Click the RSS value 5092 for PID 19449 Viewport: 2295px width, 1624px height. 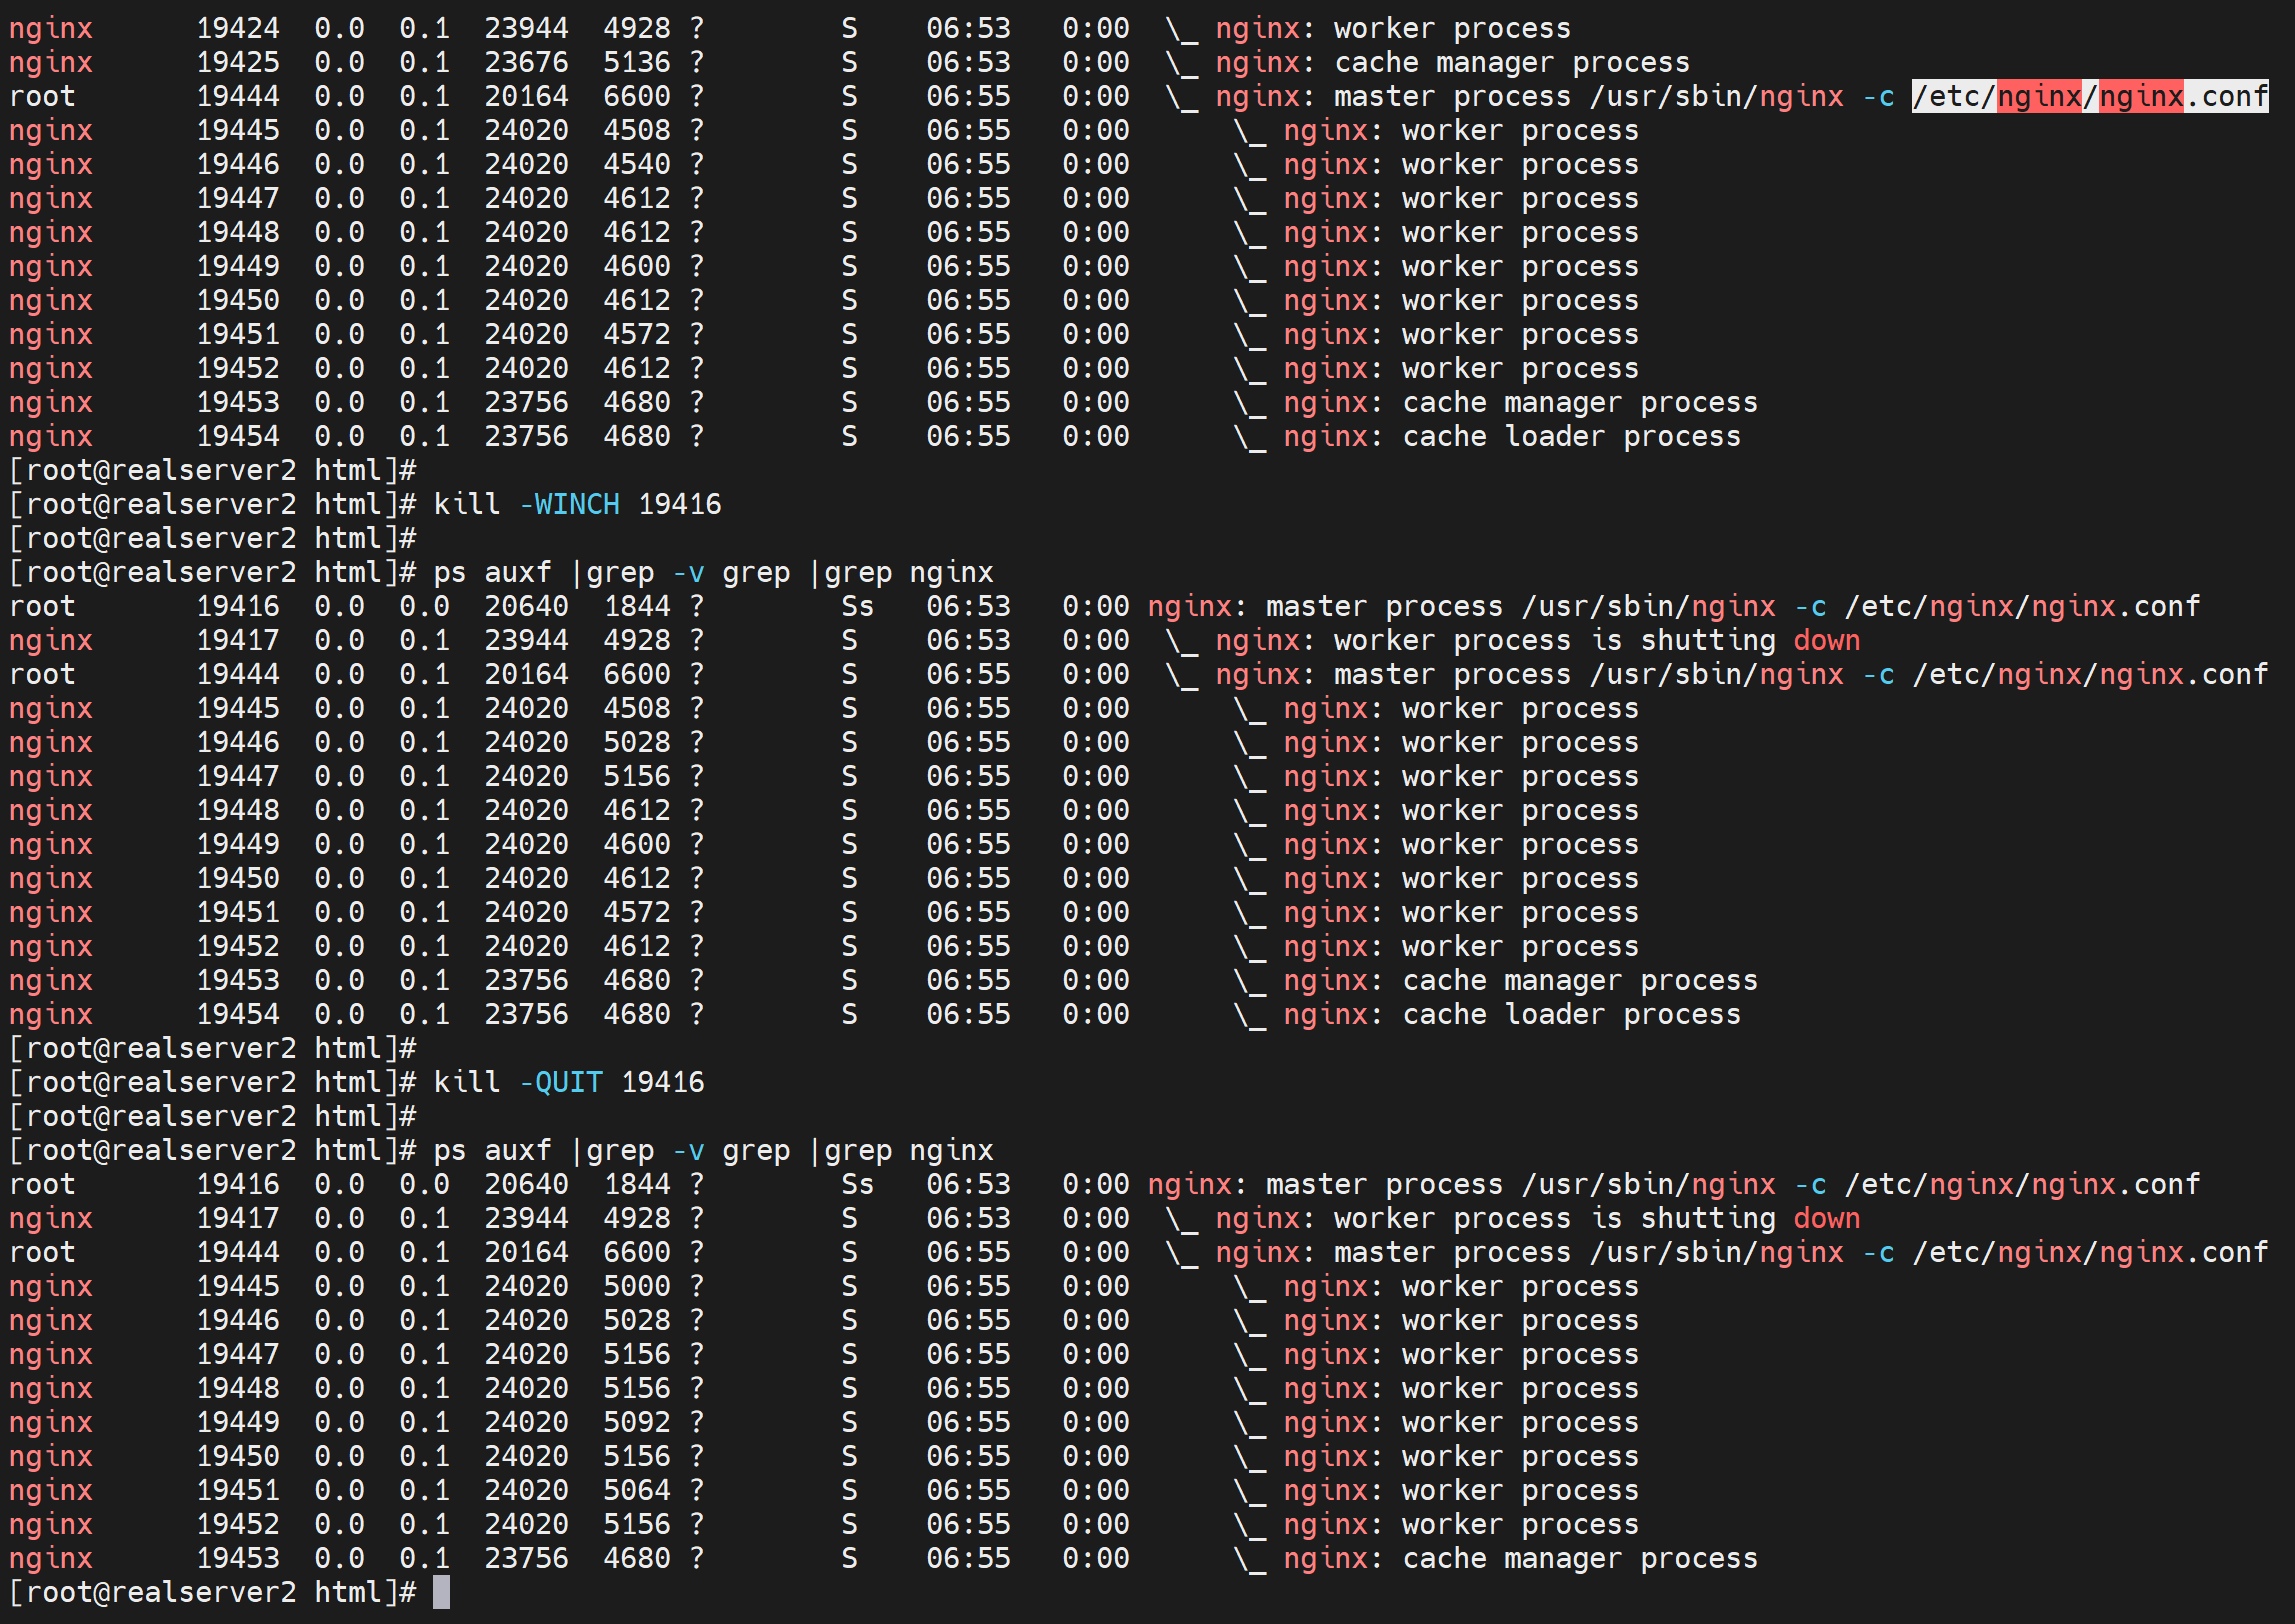tap(637, 1422)
